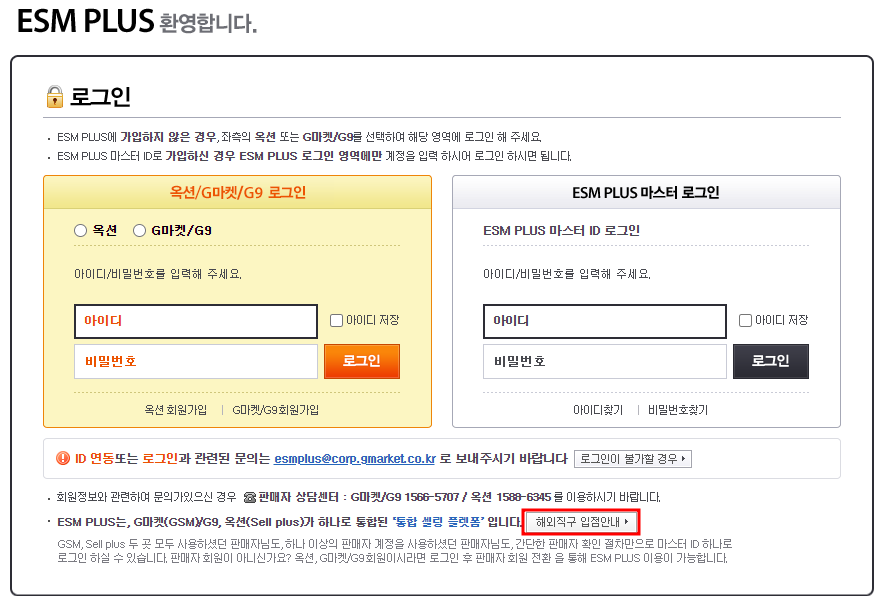The height and width of the screenshot is (600, 888).
Task: Click the esmplus@corp.gmarket.co.kr email link
Action: [x=355, y=458]
